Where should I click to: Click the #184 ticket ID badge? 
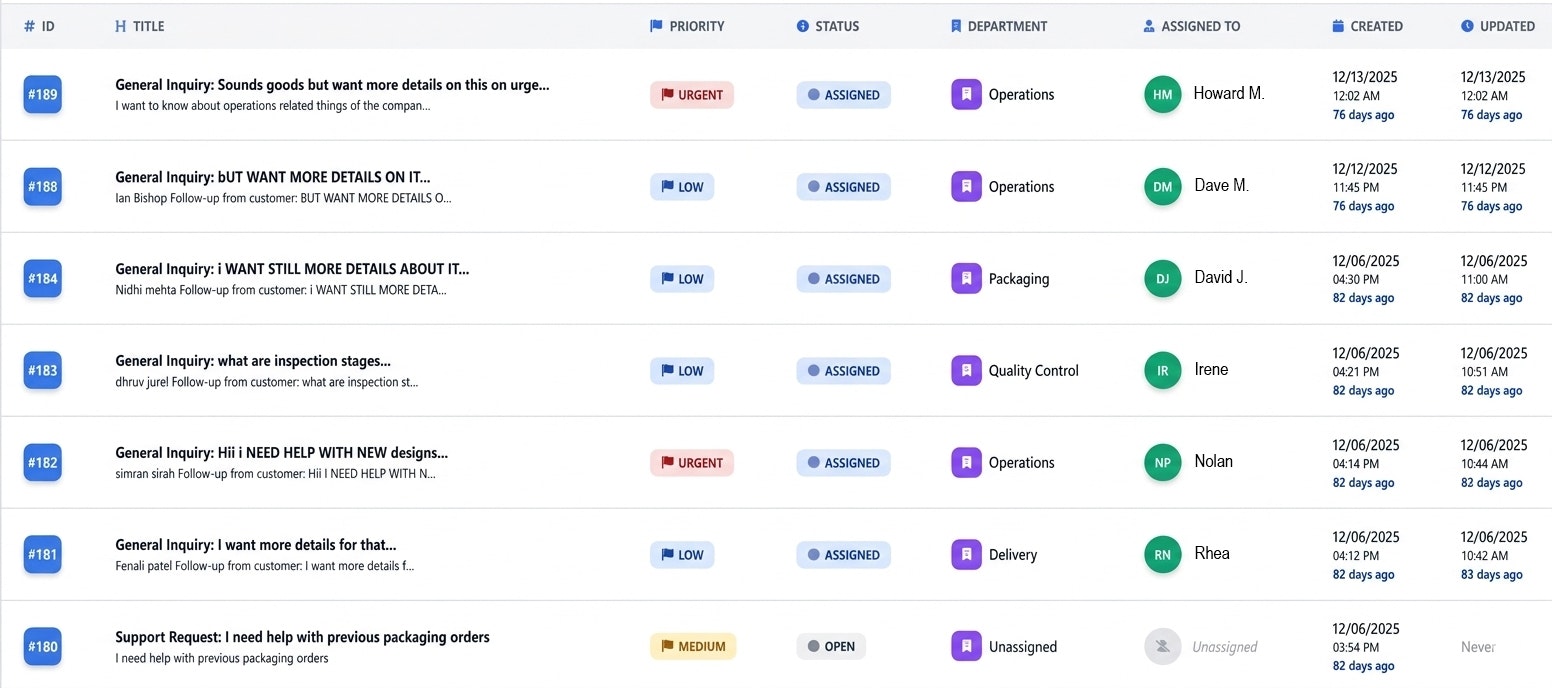tap(42, 278)
